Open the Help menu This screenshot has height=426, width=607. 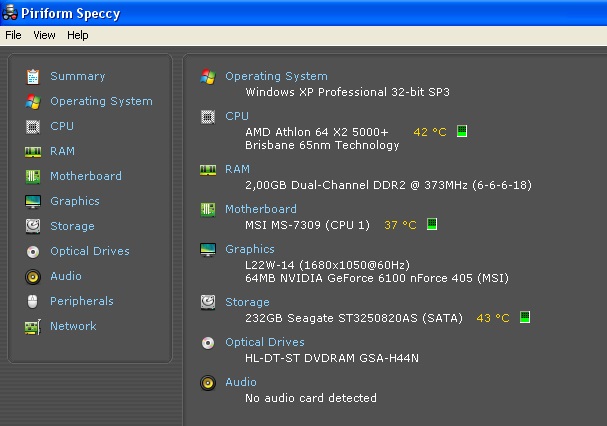coord(77,35)
